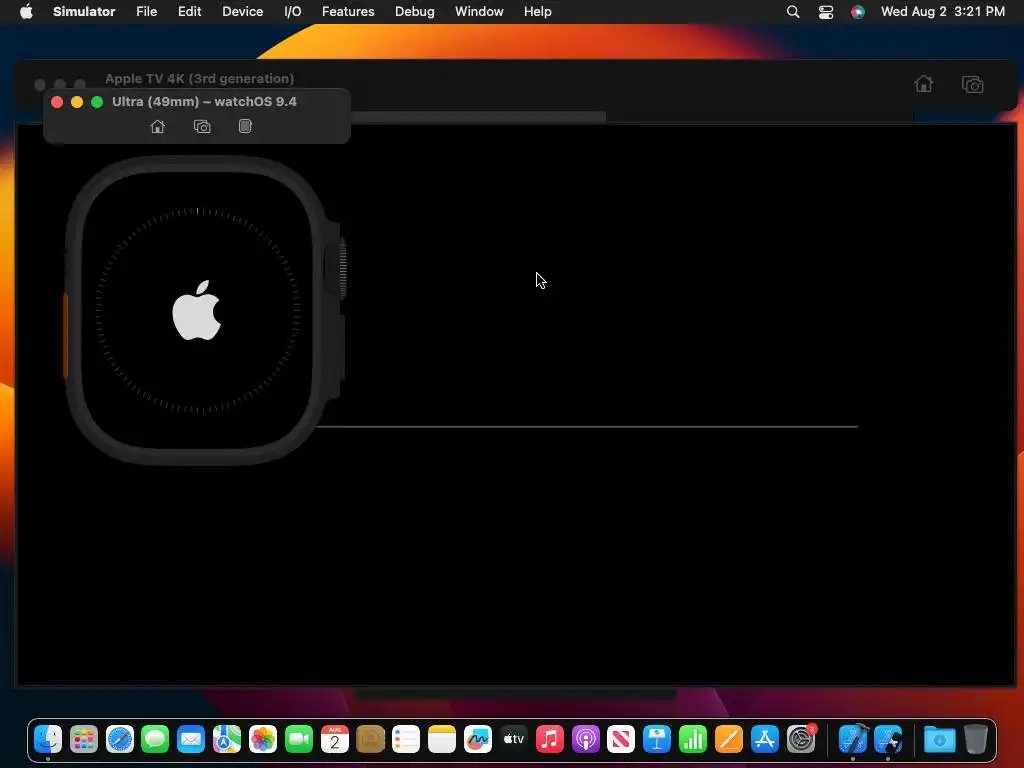1024x768 pixels.
Task: Open the I/O menu
Action: click(x=293, y=12)
